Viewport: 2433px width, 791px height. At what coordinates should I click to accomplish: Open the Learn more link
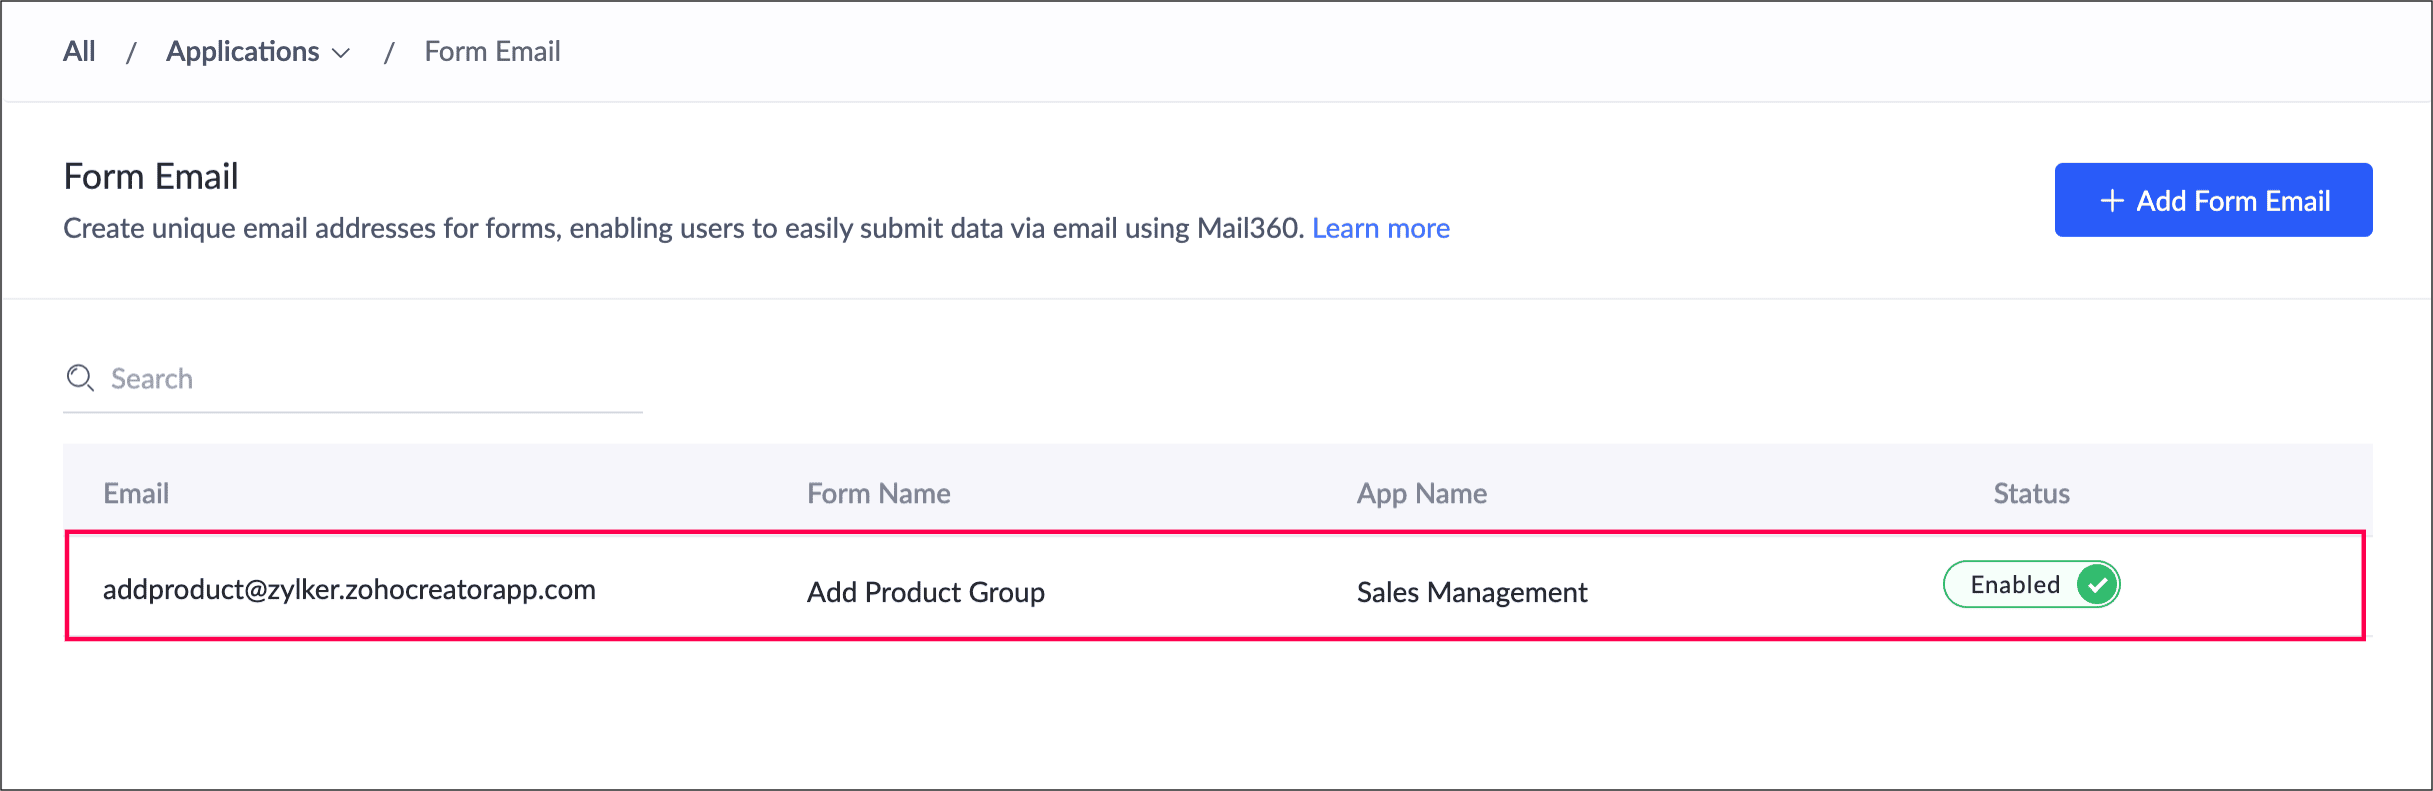coord(1380,229)
